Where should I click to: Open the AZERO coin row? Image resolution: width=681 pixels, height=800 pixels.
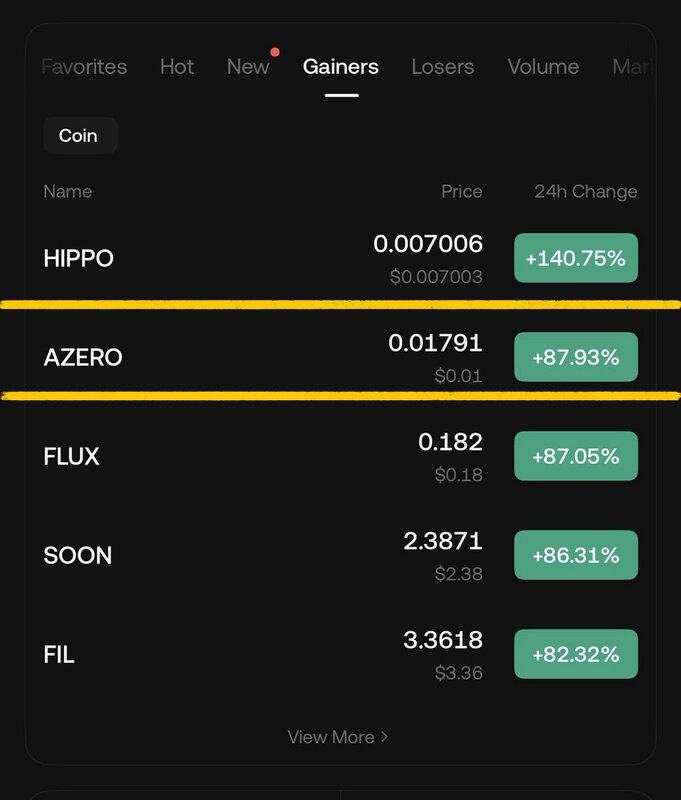click(x=83, y=357)
